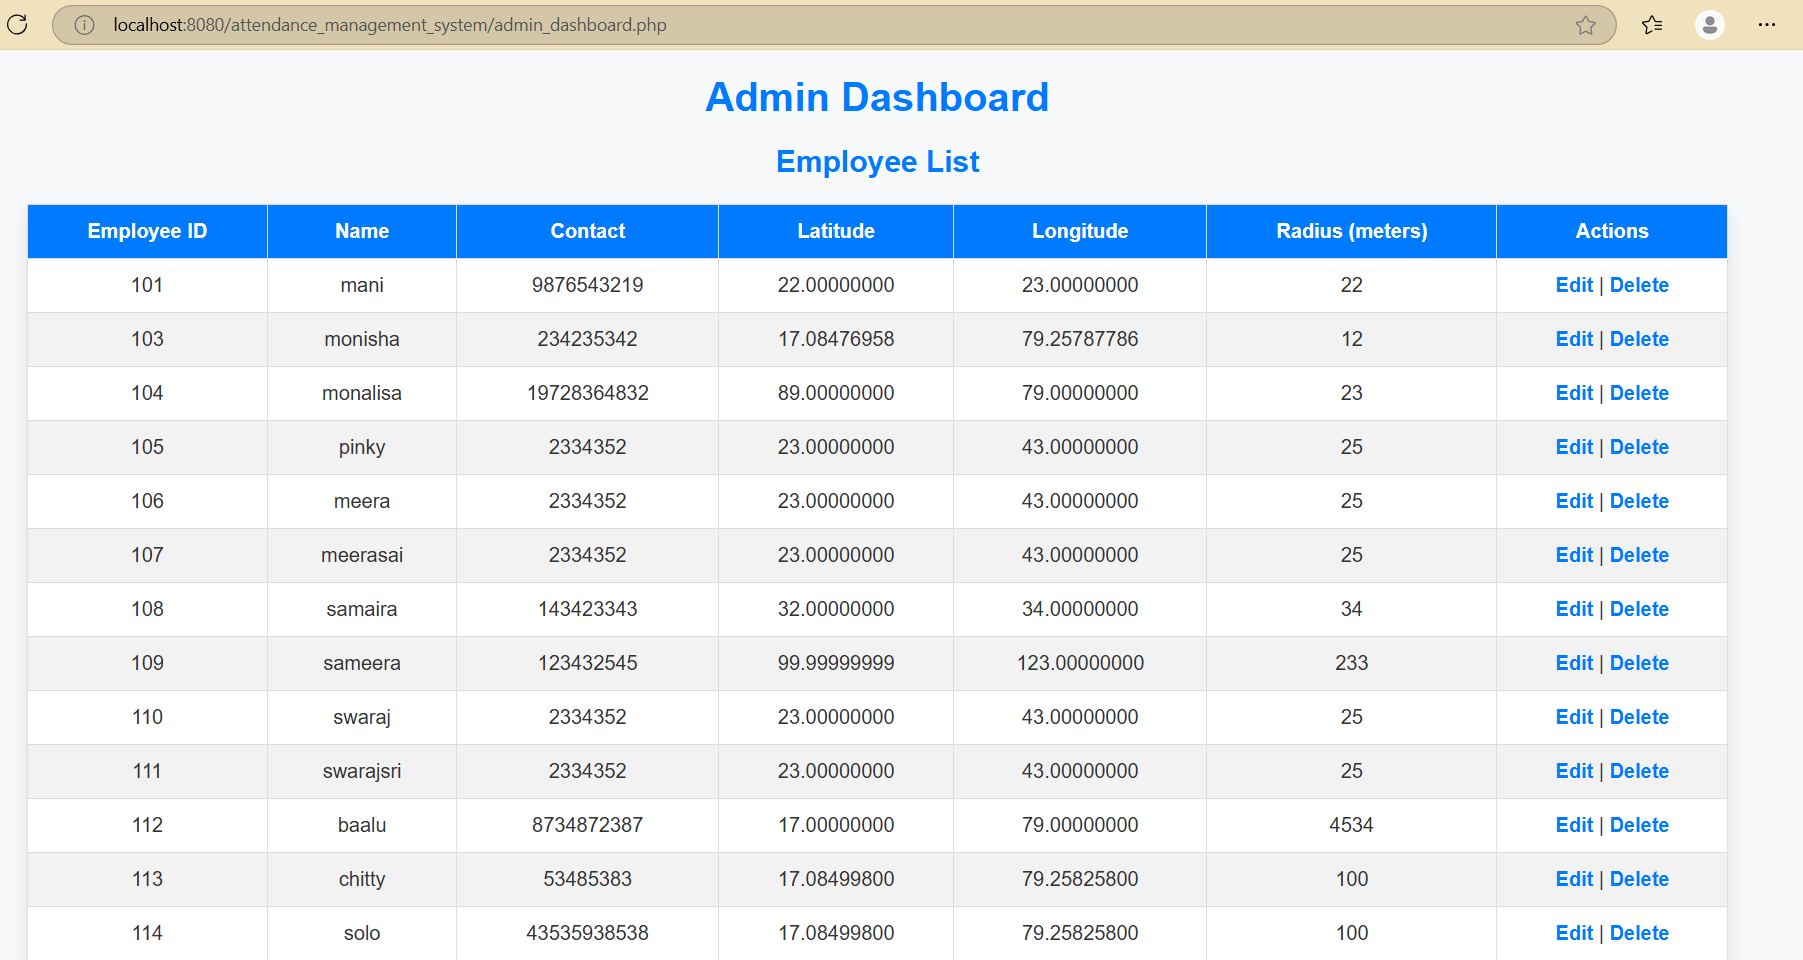Viewport: 1803px width, 960px height.
Task: Delete employee 108 samaira
Action: (1639, 609)
